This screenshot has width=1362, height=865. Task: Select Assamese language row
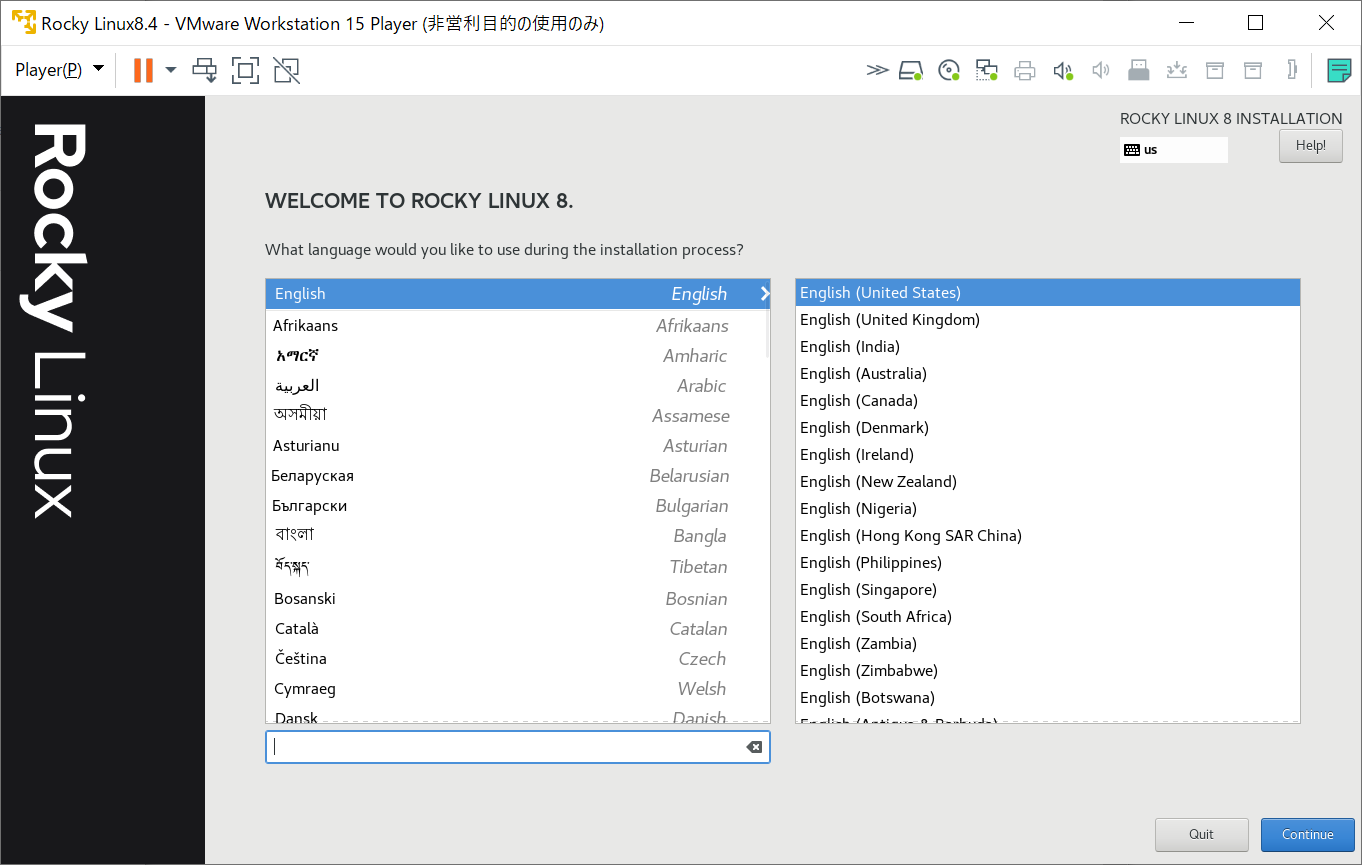coord(518,416)
